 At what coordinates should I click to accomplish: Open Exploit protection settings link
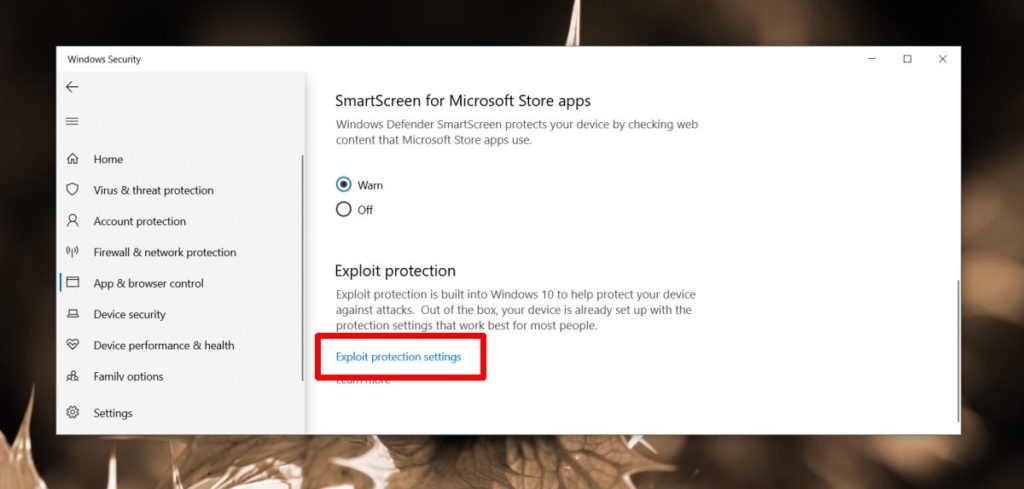tap(398, 357)
